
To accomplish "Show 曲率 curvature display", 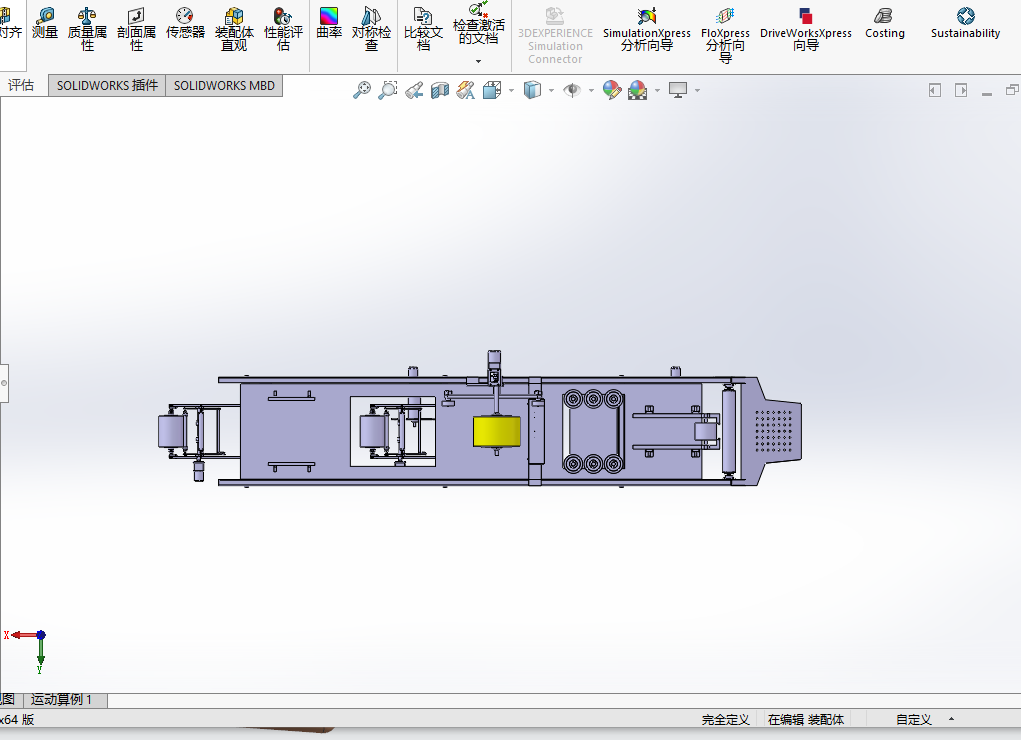I will (x=329, y=24).
